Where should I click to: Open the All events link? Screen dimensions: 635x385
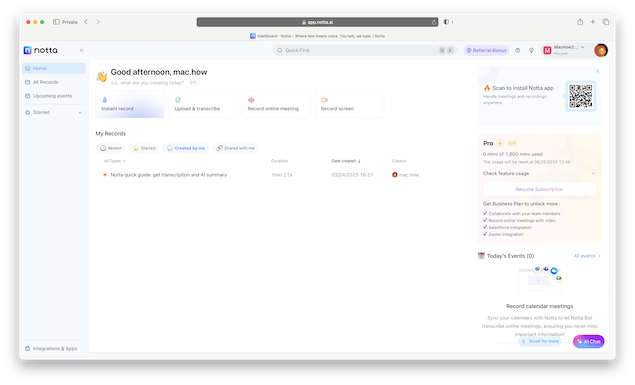pos(587,256)
